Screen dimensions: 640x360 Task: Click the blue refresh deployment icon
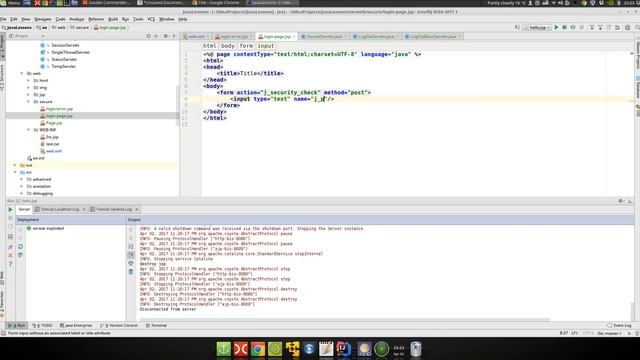coord(20,247)
